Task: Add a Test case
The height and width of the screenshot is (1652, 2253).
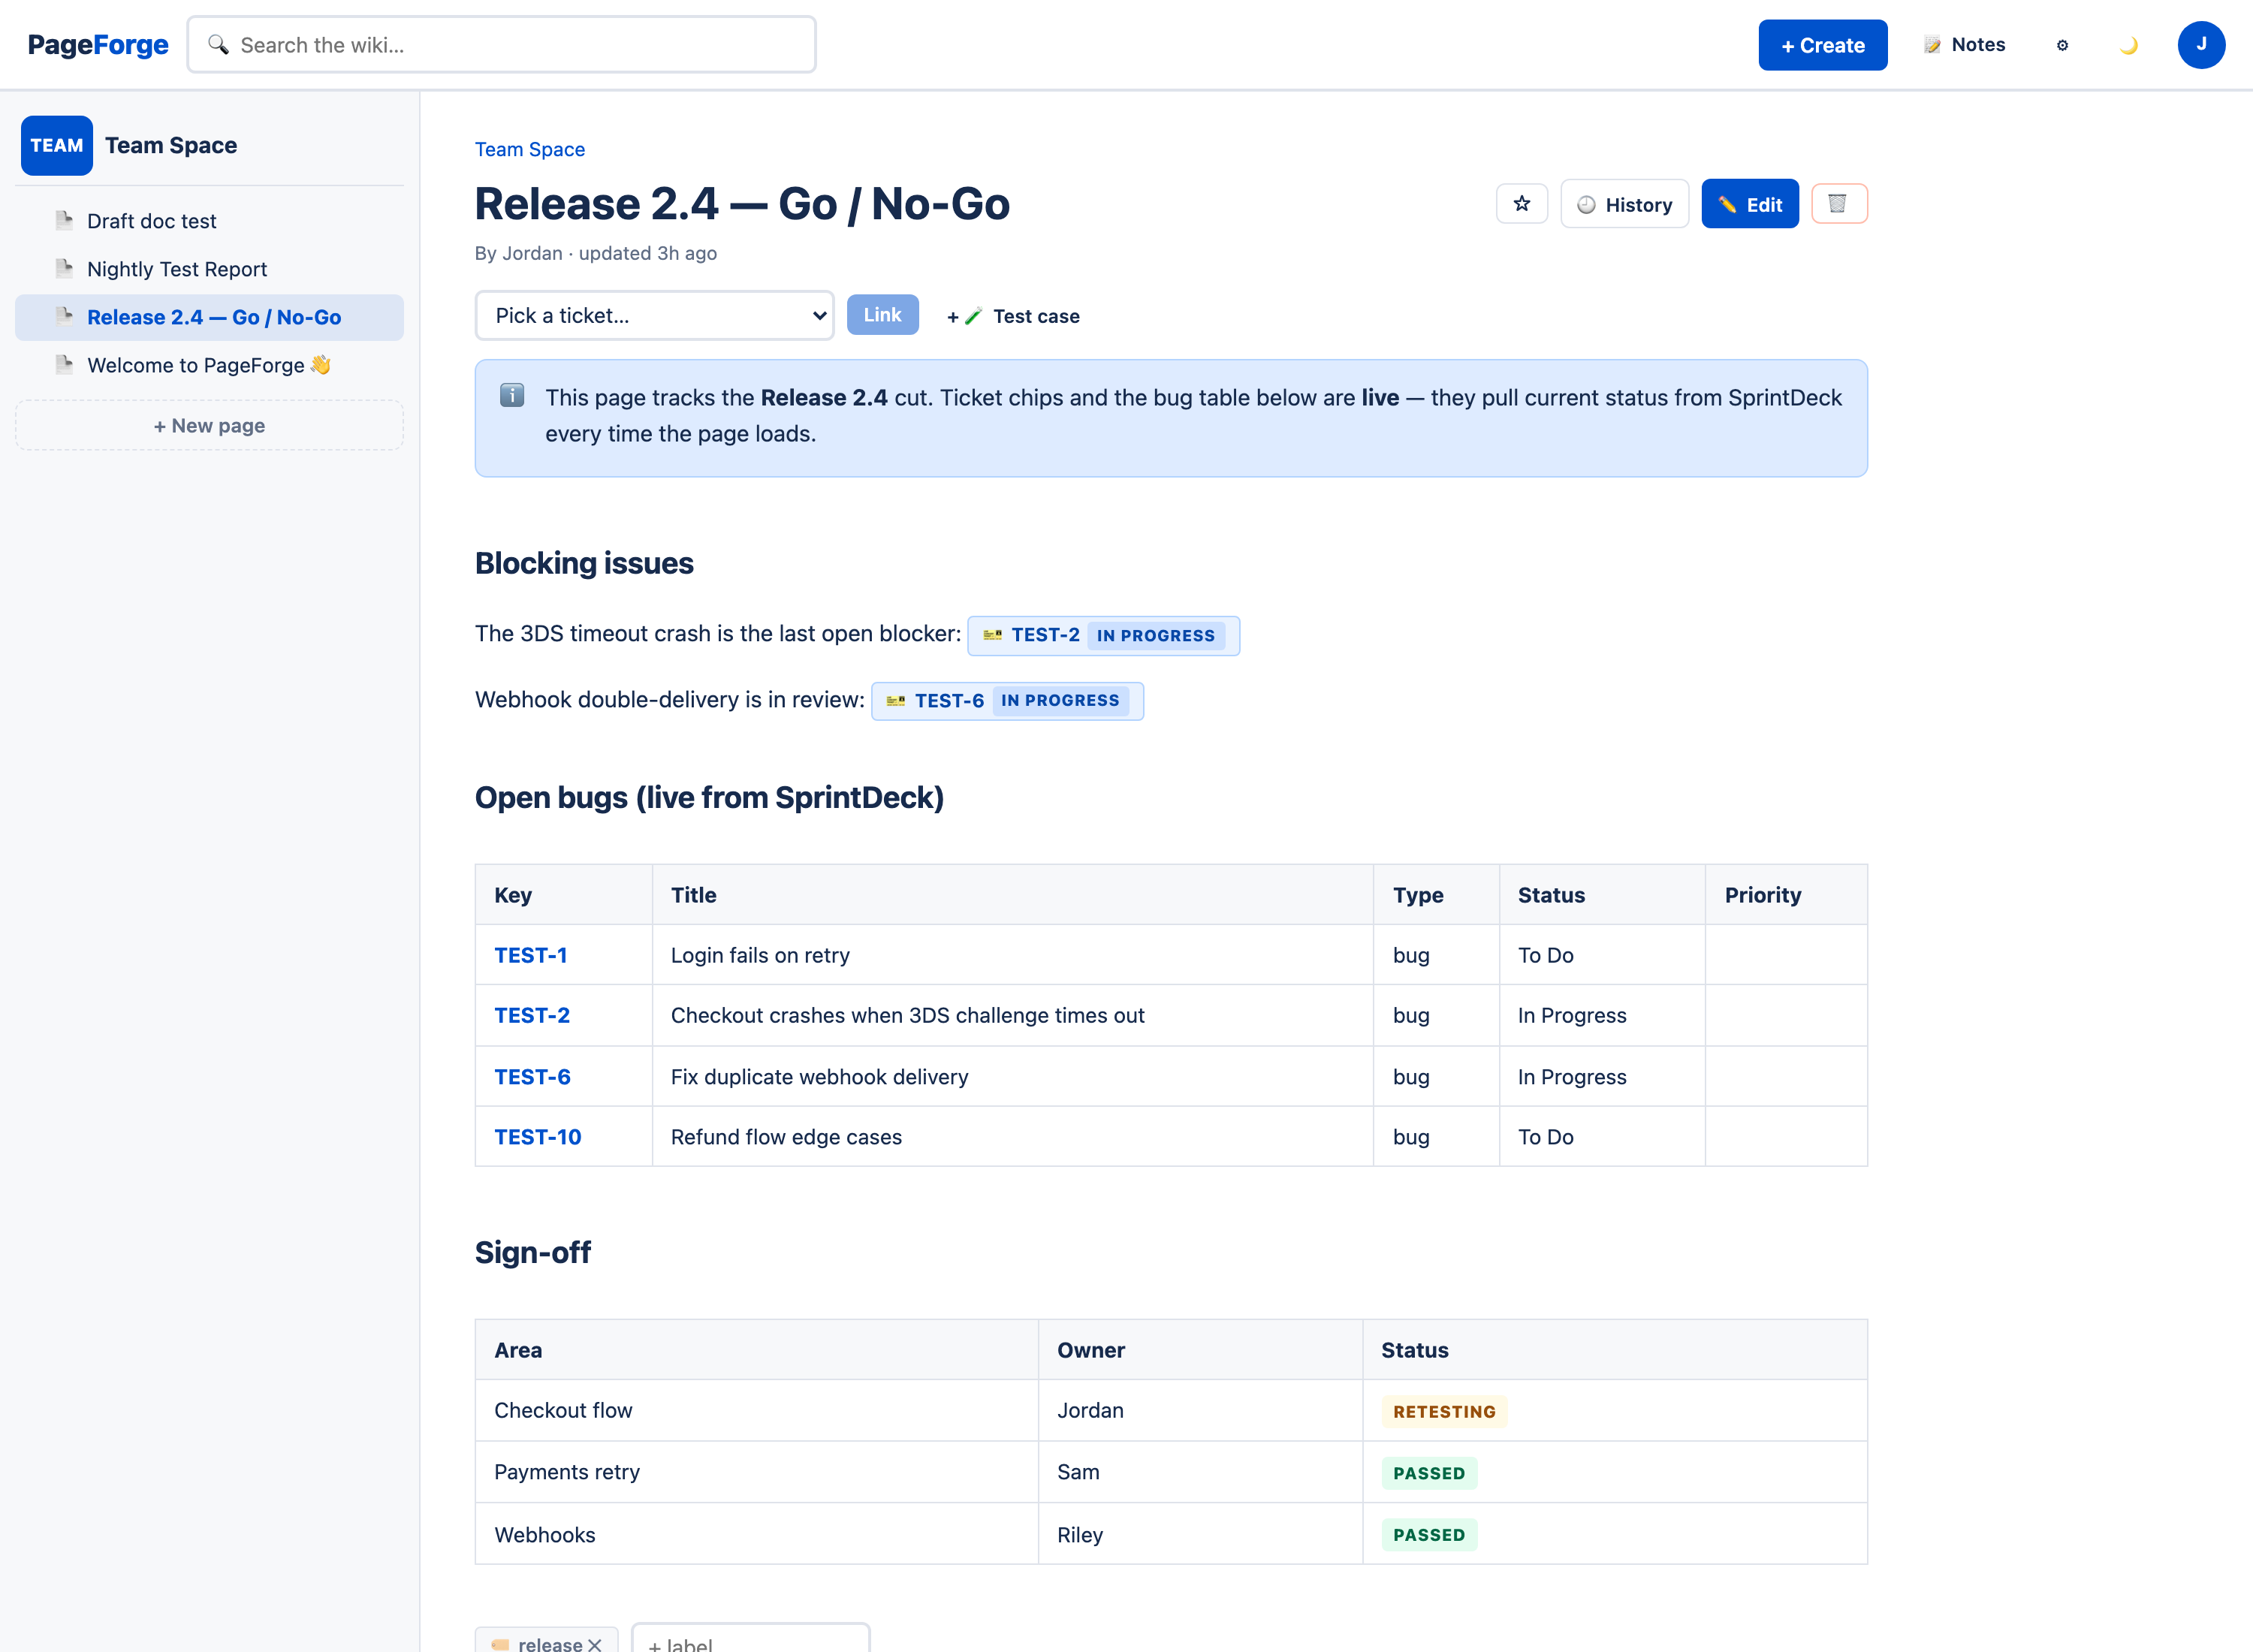Action: [x=1013, y=316]
